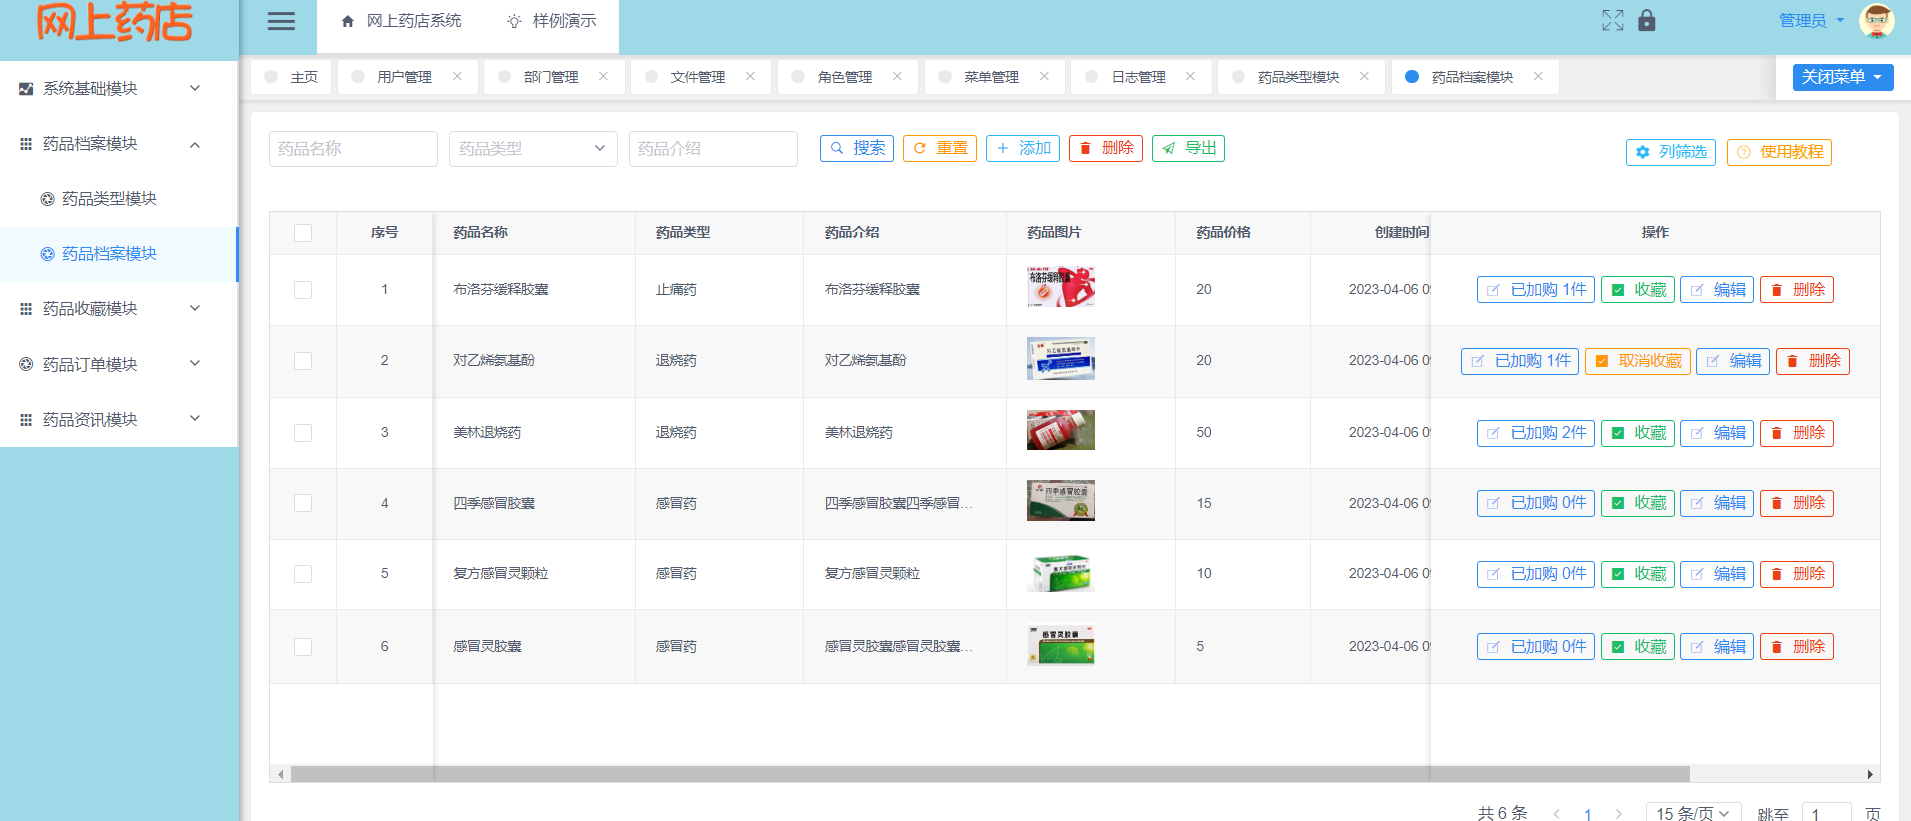Go to next page arrow
This screenshot has width=1911, height=821.
1618,814
